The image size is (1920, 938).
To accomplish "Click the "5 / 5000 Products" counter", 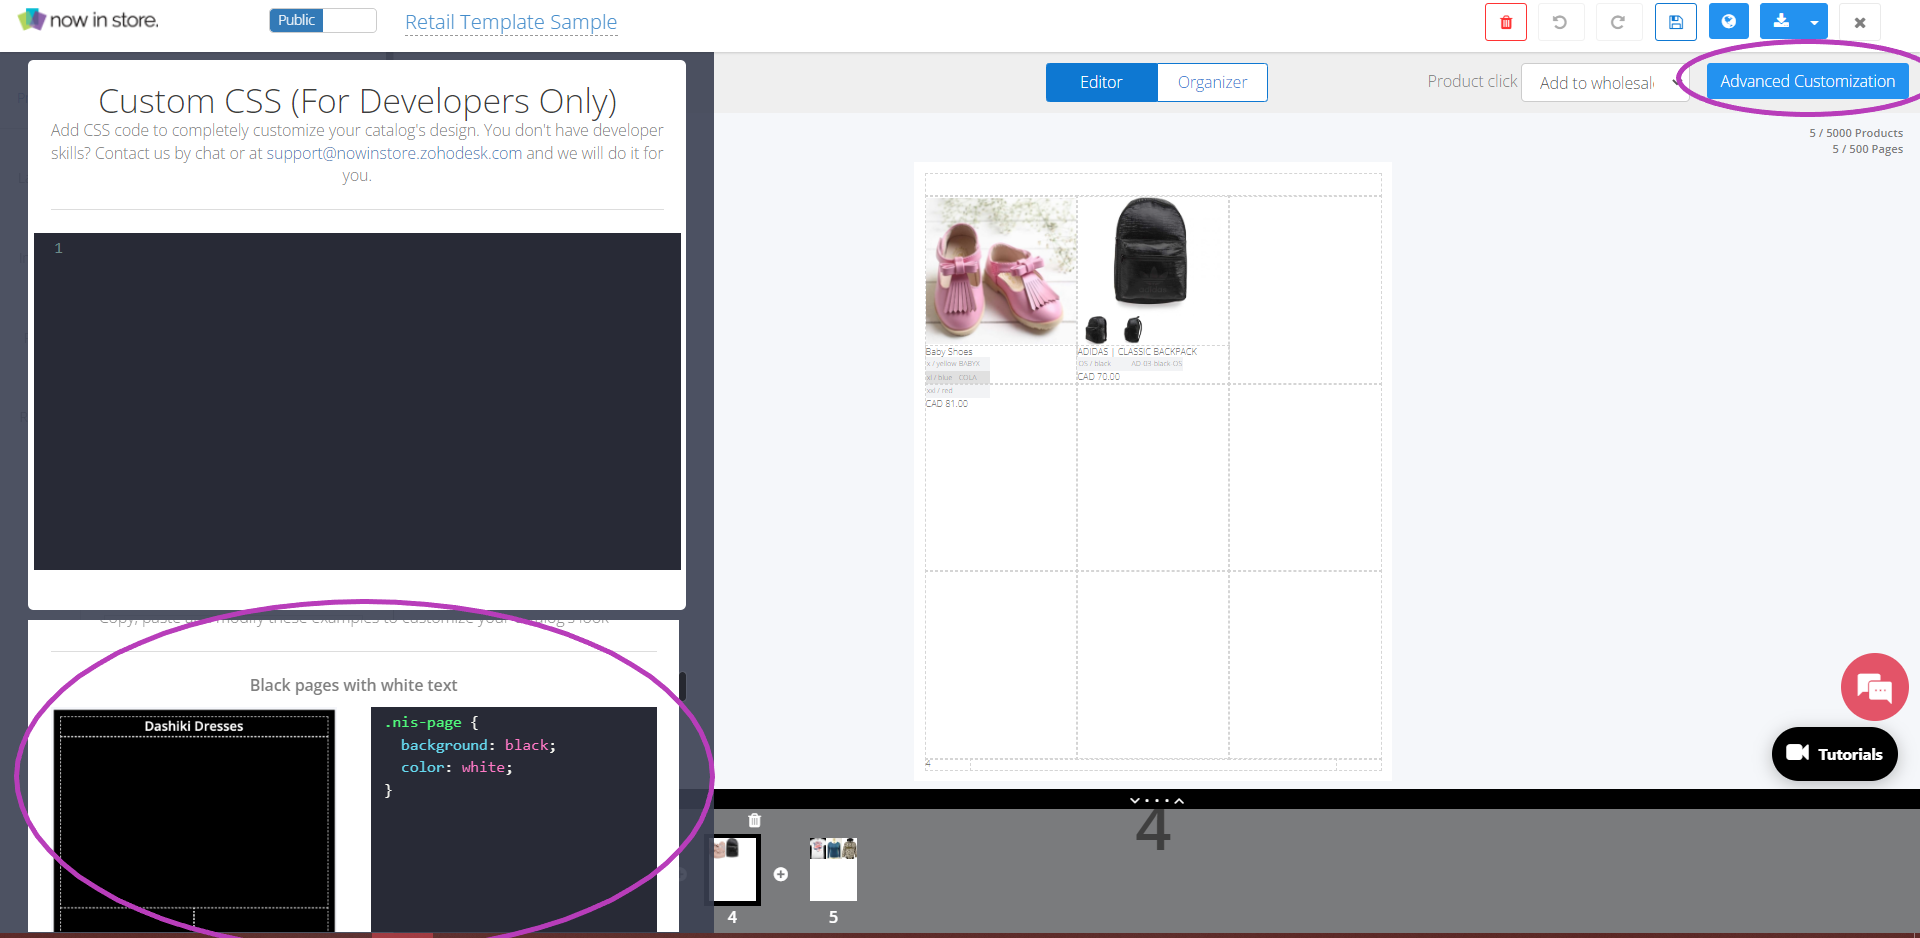I will (x=1856, y=133).
